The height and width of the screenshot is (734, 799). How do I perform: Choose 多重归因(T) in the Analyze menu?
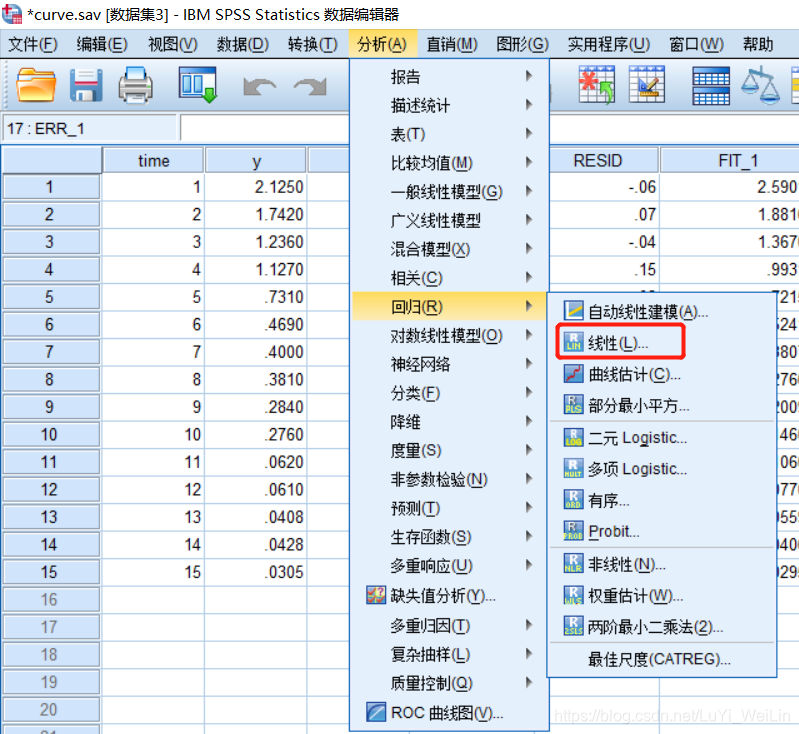[449, 625]
